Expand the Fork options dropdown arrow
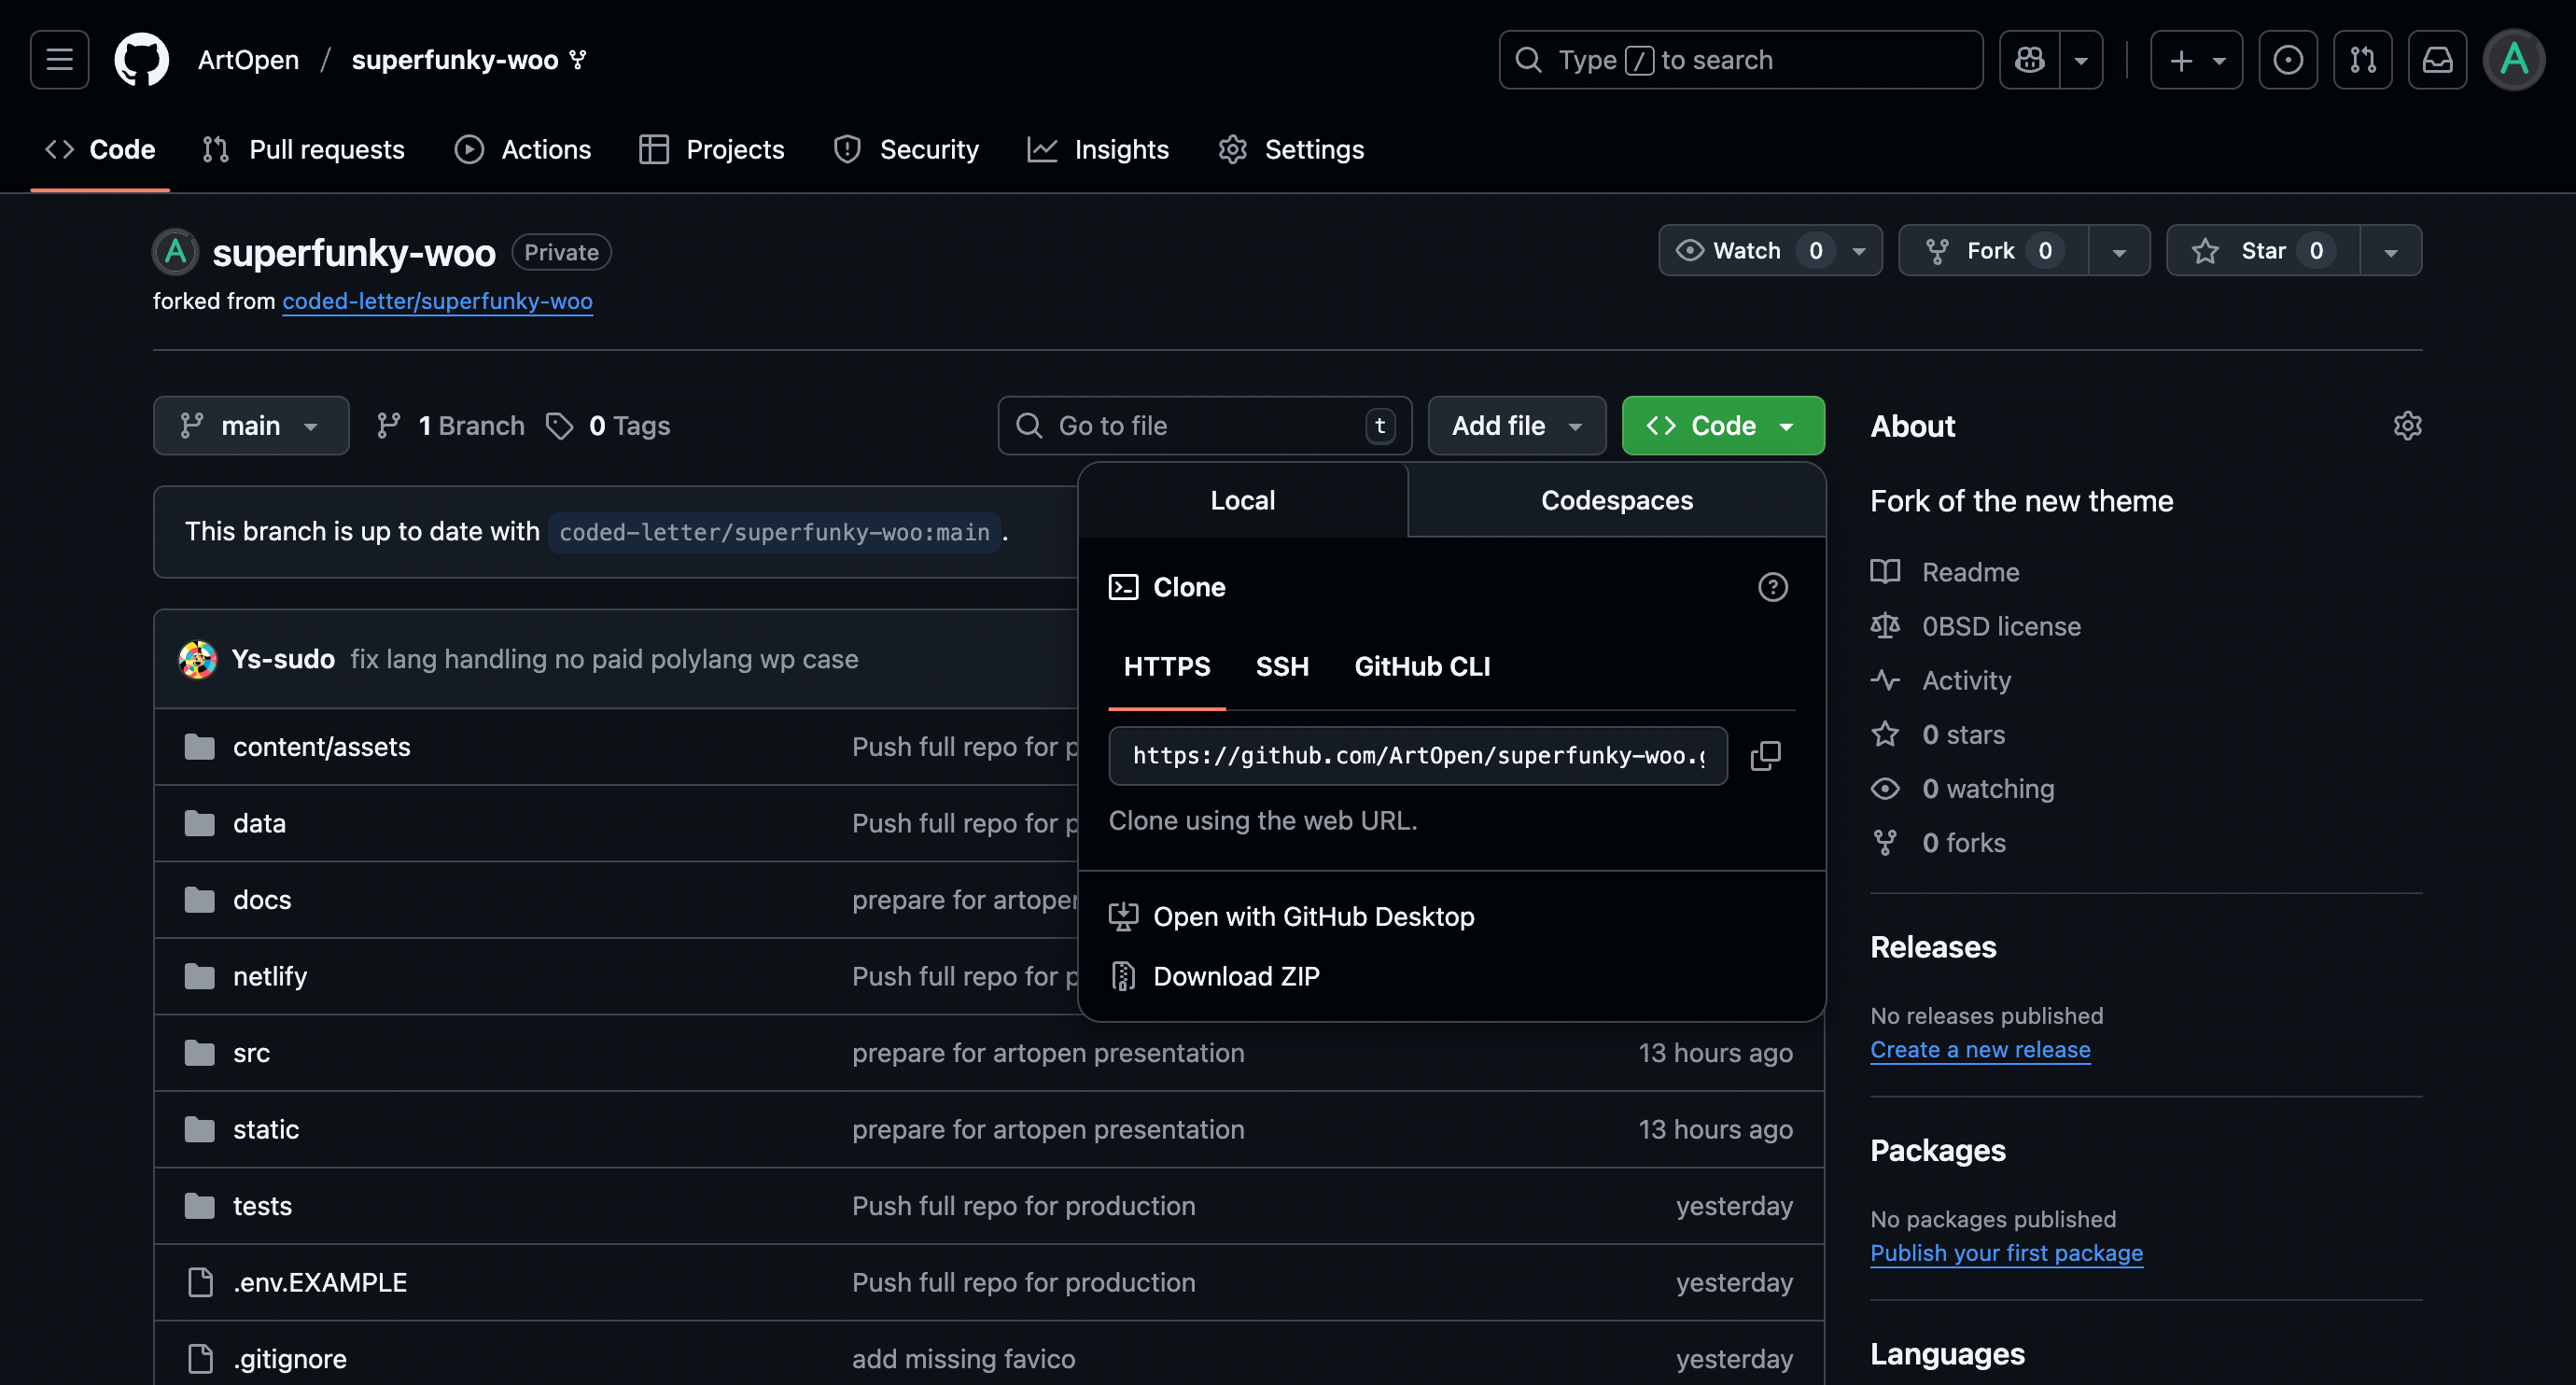The image size is (2576, 1385). [2119, 251]
